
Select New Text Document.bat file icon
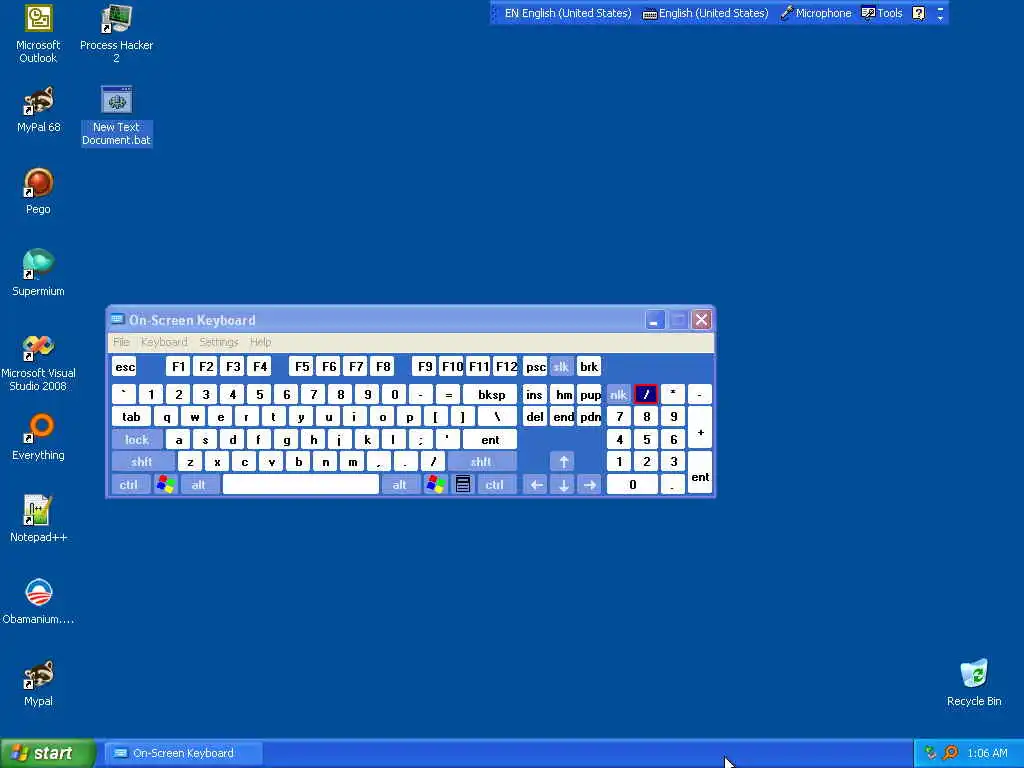116,116
